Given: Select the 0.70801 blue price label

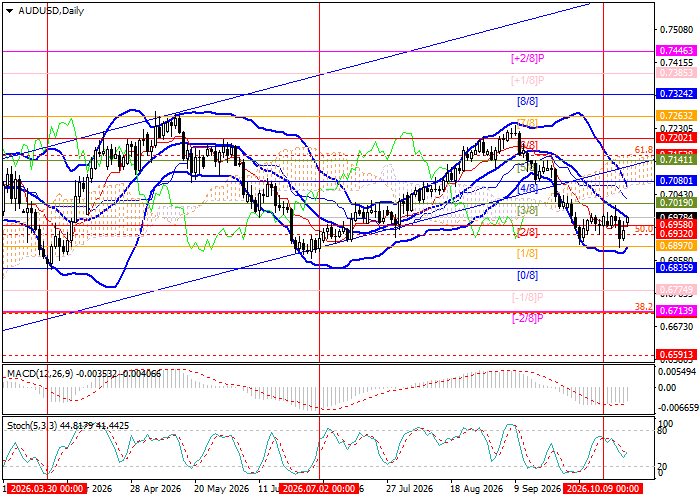Looking at the screenshot, I should (676, 181).
